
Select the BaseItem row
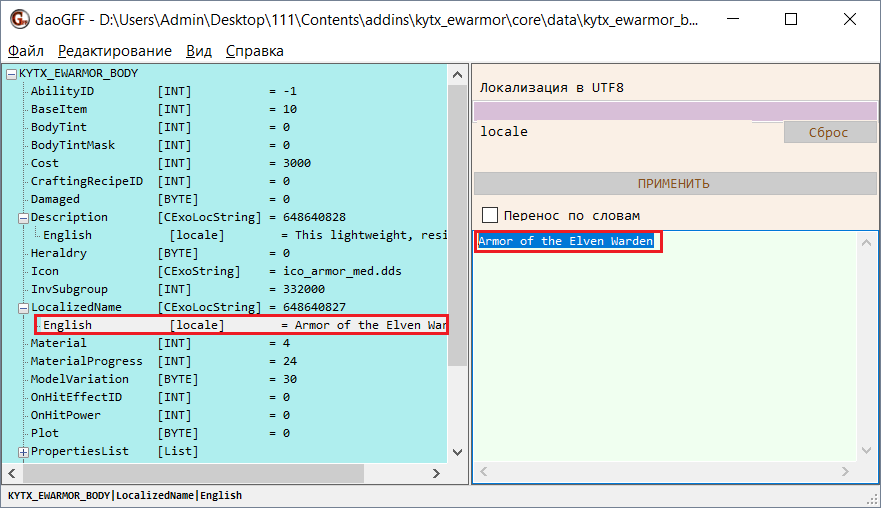coord(164,109)
